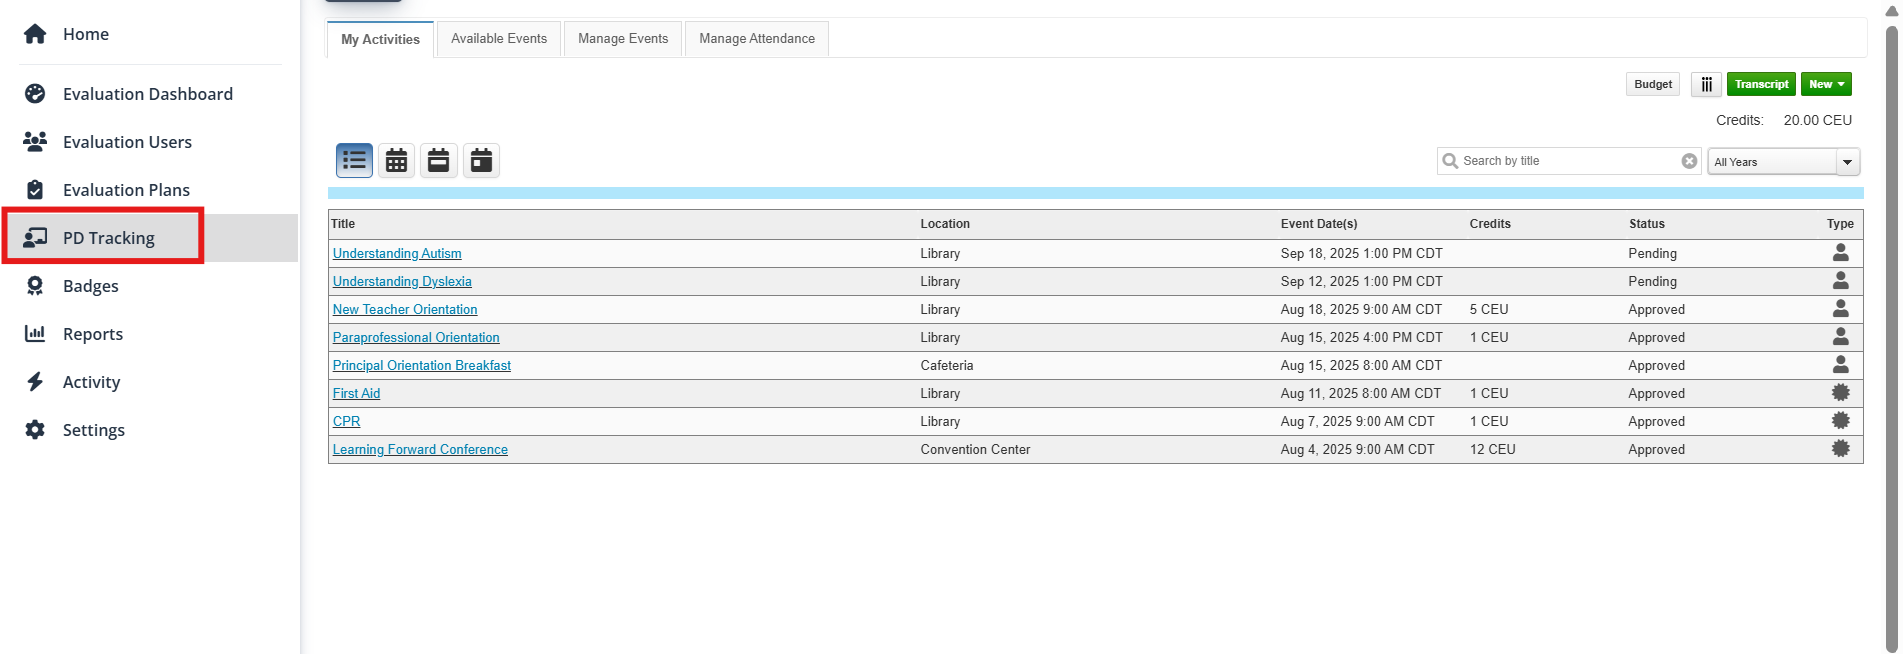Clear the search by title field
The image size is (1903, 654).
[1689, 161]
